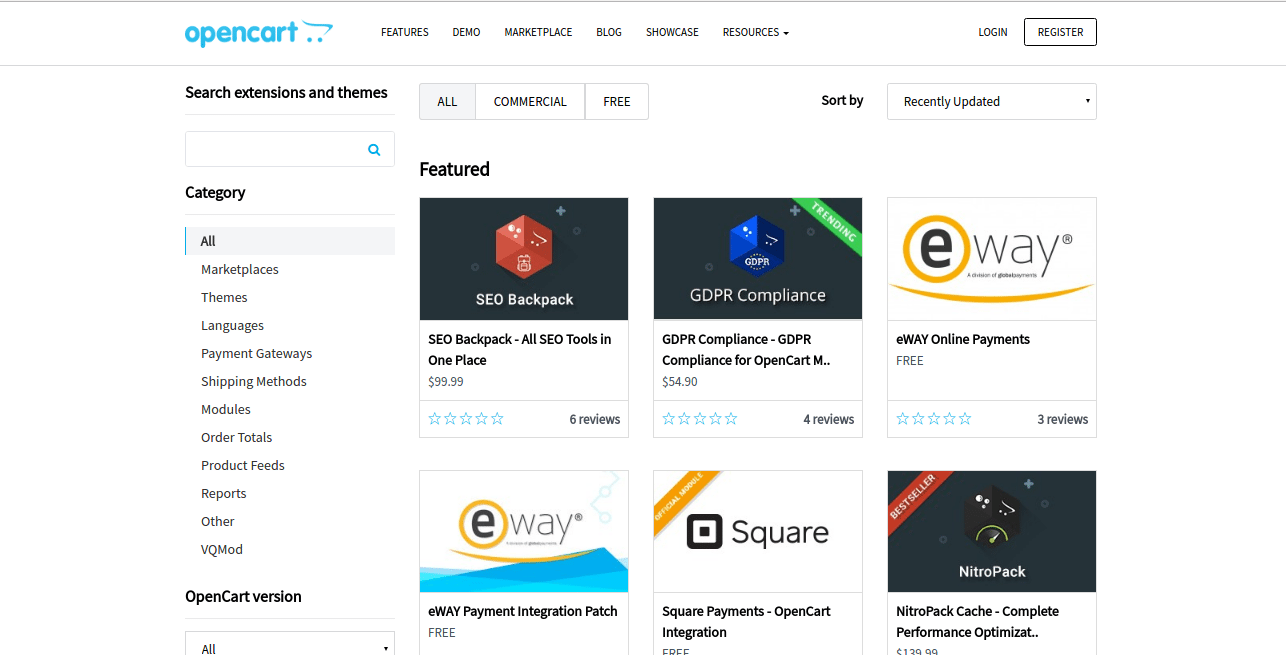
Task: Open the Square Payments thumbnail image
Action: [x=758, y=532]
